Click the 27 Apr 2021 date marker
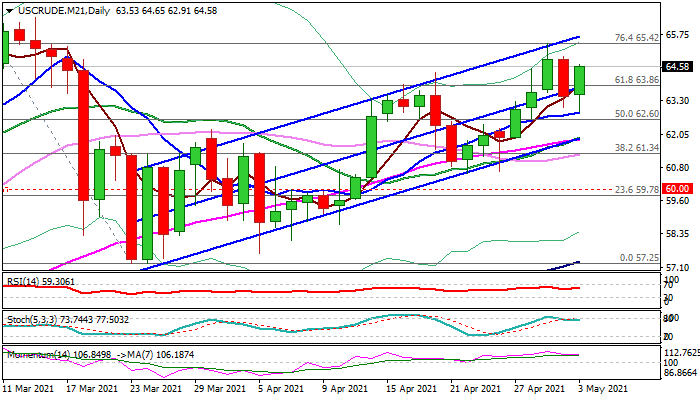Image resolution: width=700 pixels, height=400 pixels. (539, 388)
